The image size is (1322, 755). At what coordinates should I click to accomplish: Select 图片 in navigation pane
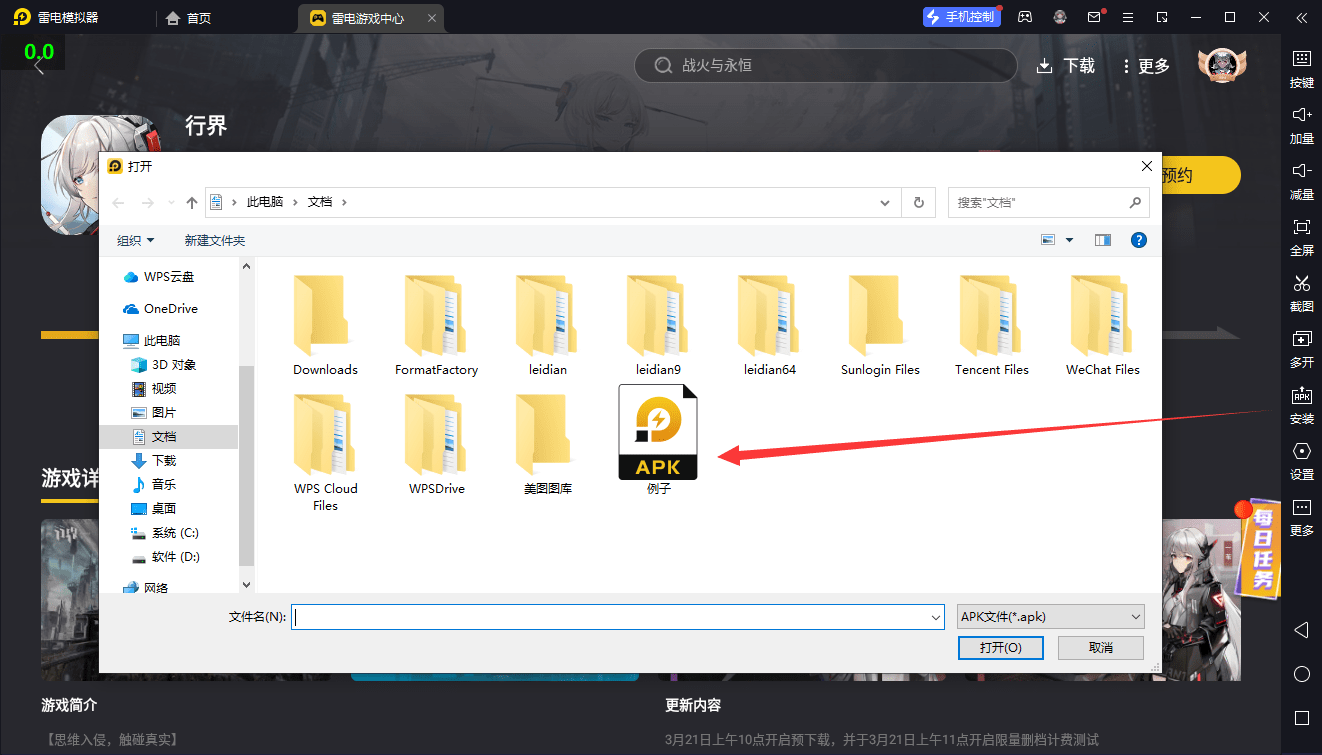click(155, 413)
